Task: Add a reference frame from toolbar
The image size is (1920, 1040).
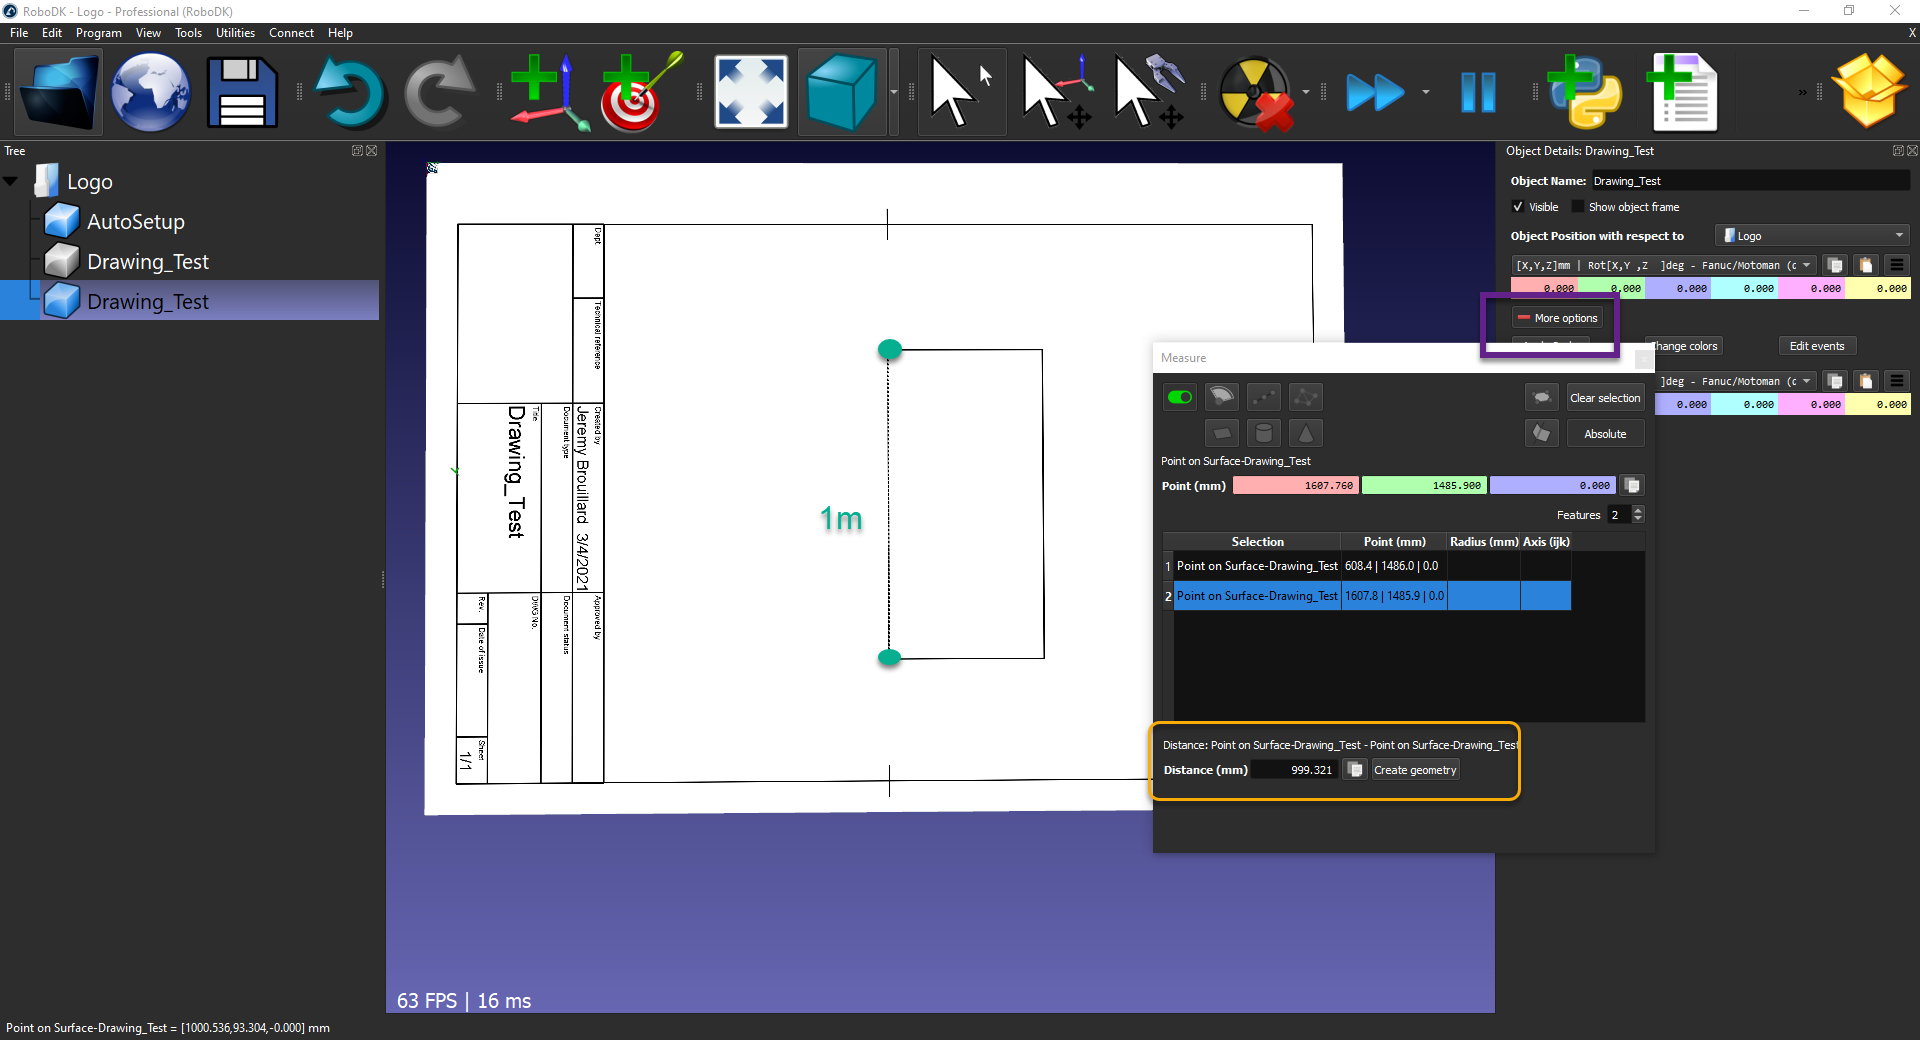Action: coord(547,92)
